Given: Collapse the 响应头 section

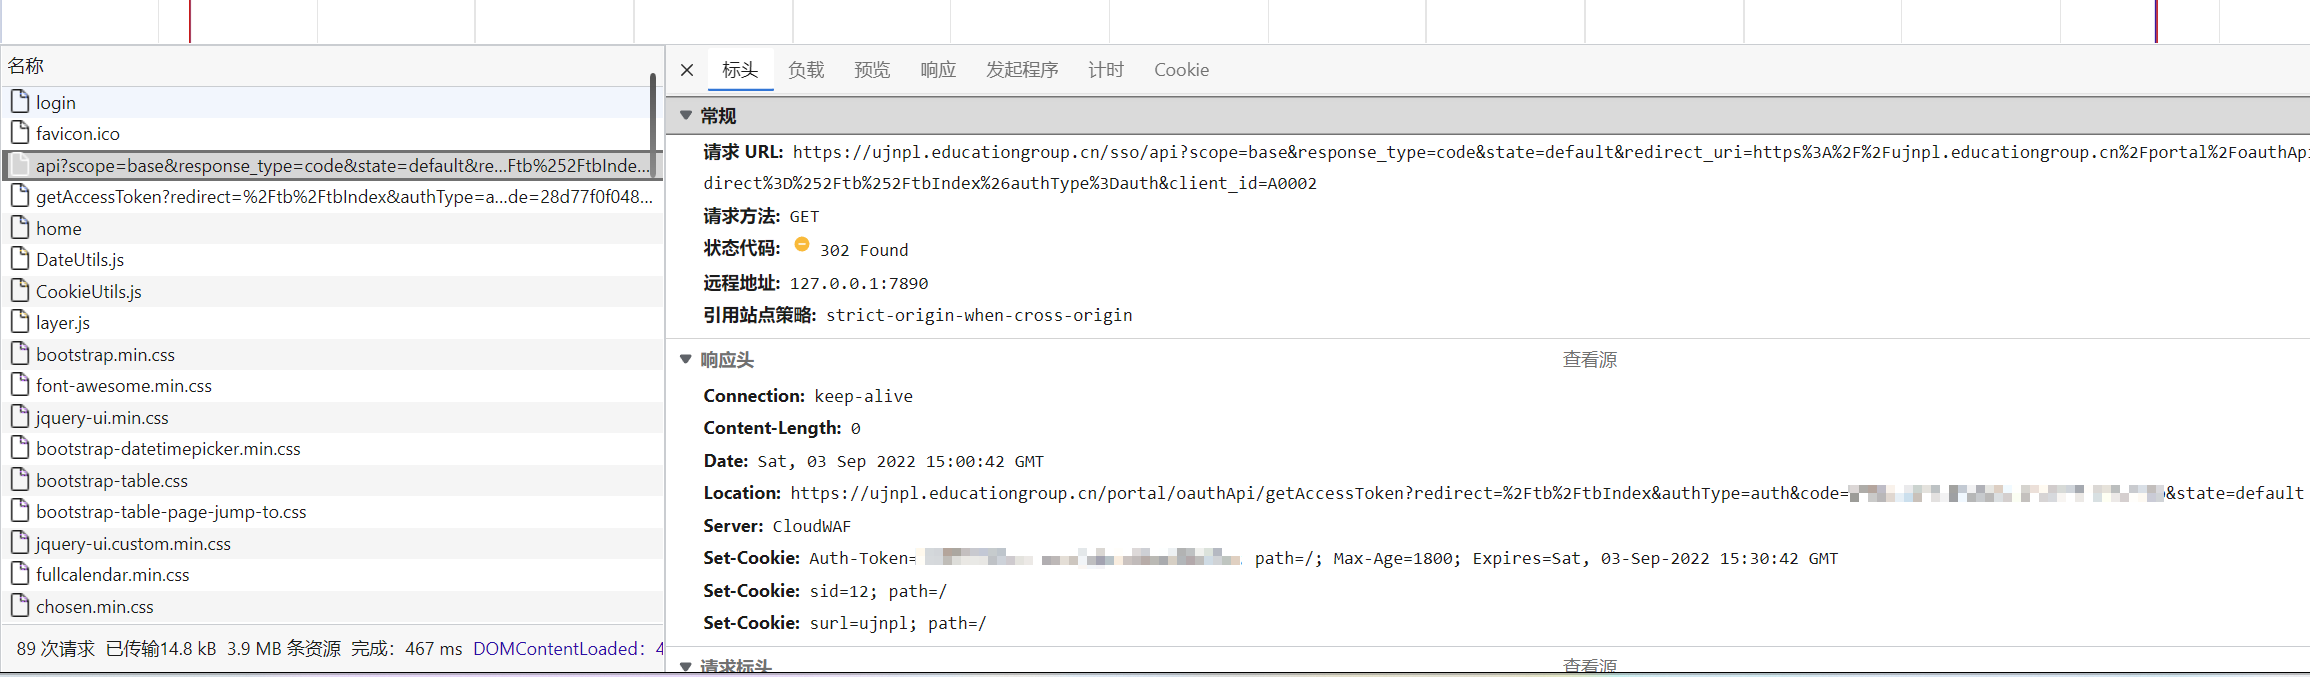Looking at the screenshot, I should [x=686, y=360].
